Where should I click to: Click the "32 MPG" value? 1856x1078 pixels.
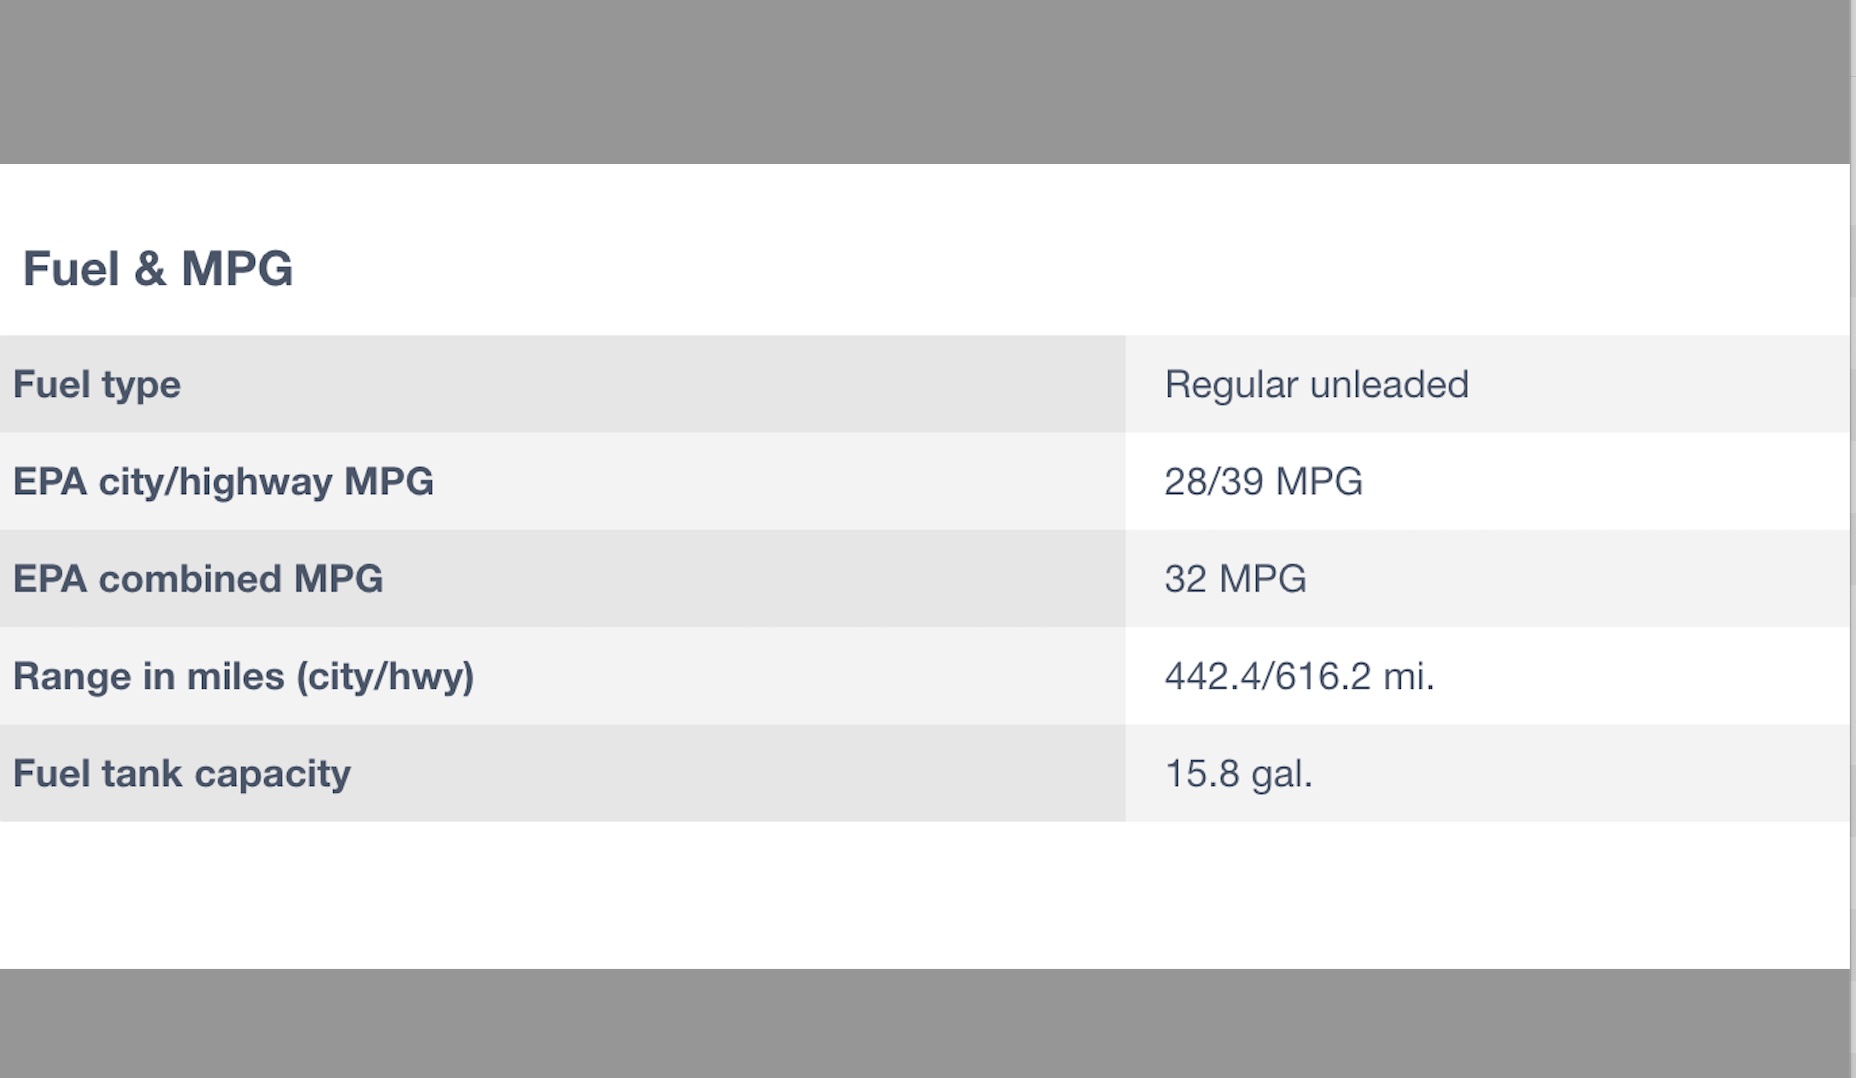(x=1235, y=579)
